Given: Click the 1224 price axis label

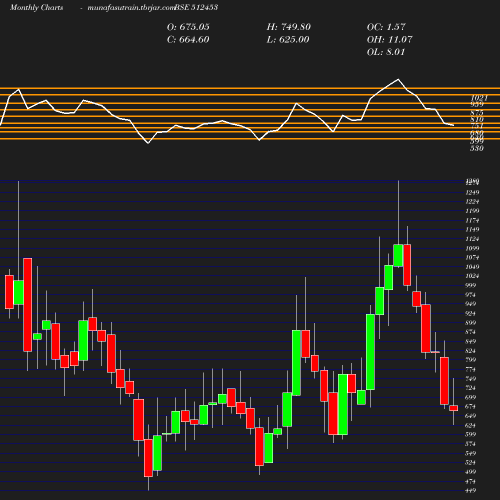Looking at the screenshot, I should [x=472, y=202].
